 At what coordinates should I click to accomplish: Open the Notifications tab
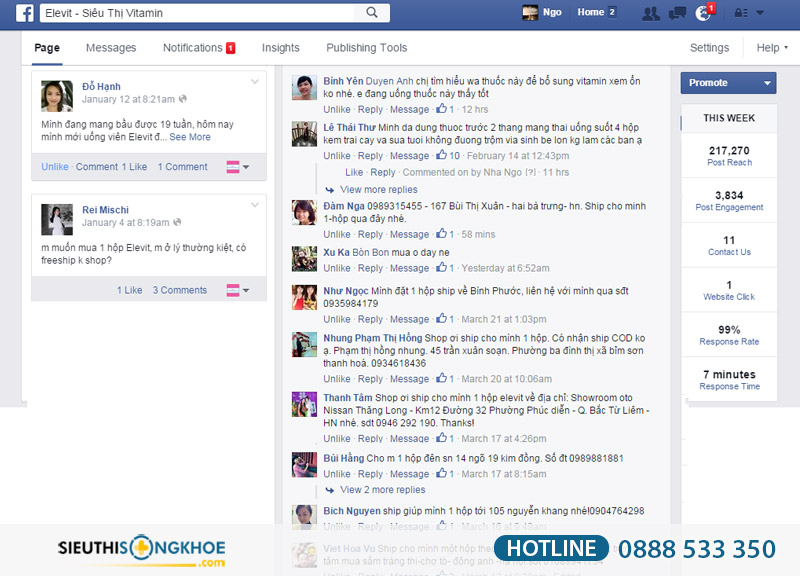click(198, 48)
